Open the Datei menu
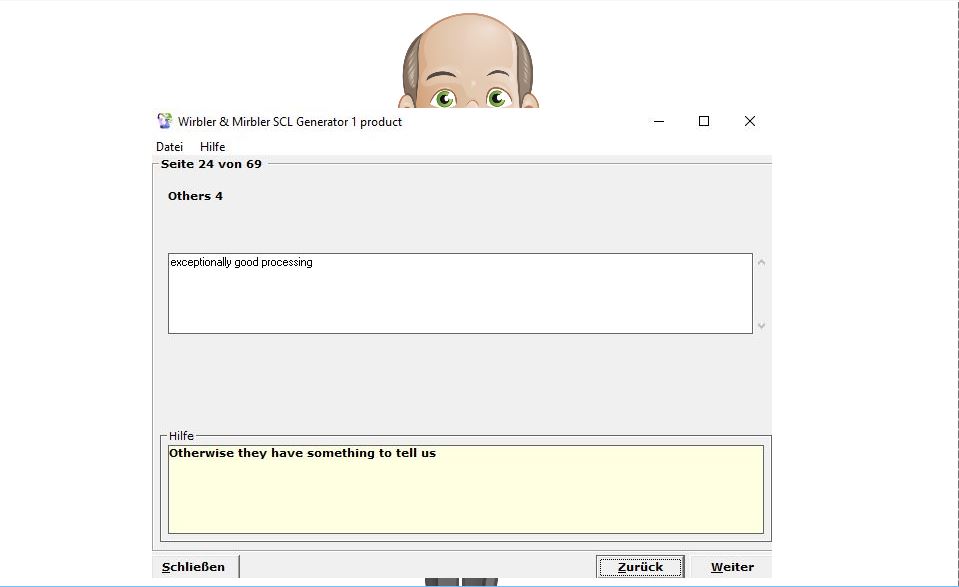 (x=169, y=147)
